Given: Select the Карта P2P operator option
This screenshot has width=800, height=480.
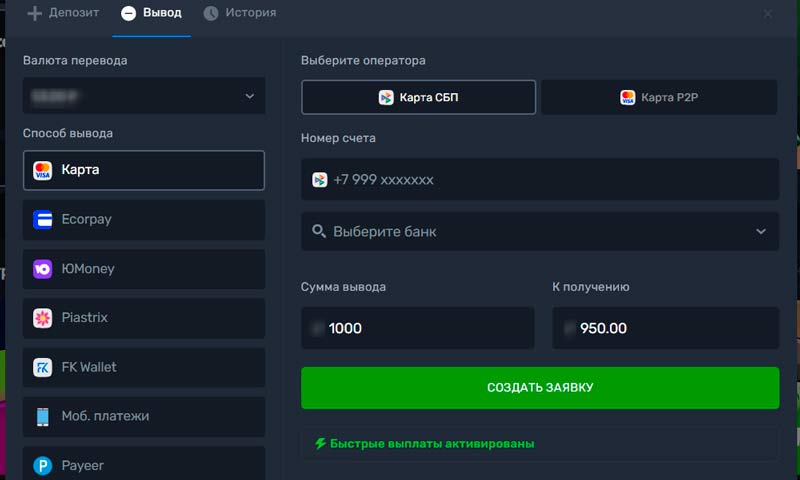Looking at the screenshot, I should (659, 97).
